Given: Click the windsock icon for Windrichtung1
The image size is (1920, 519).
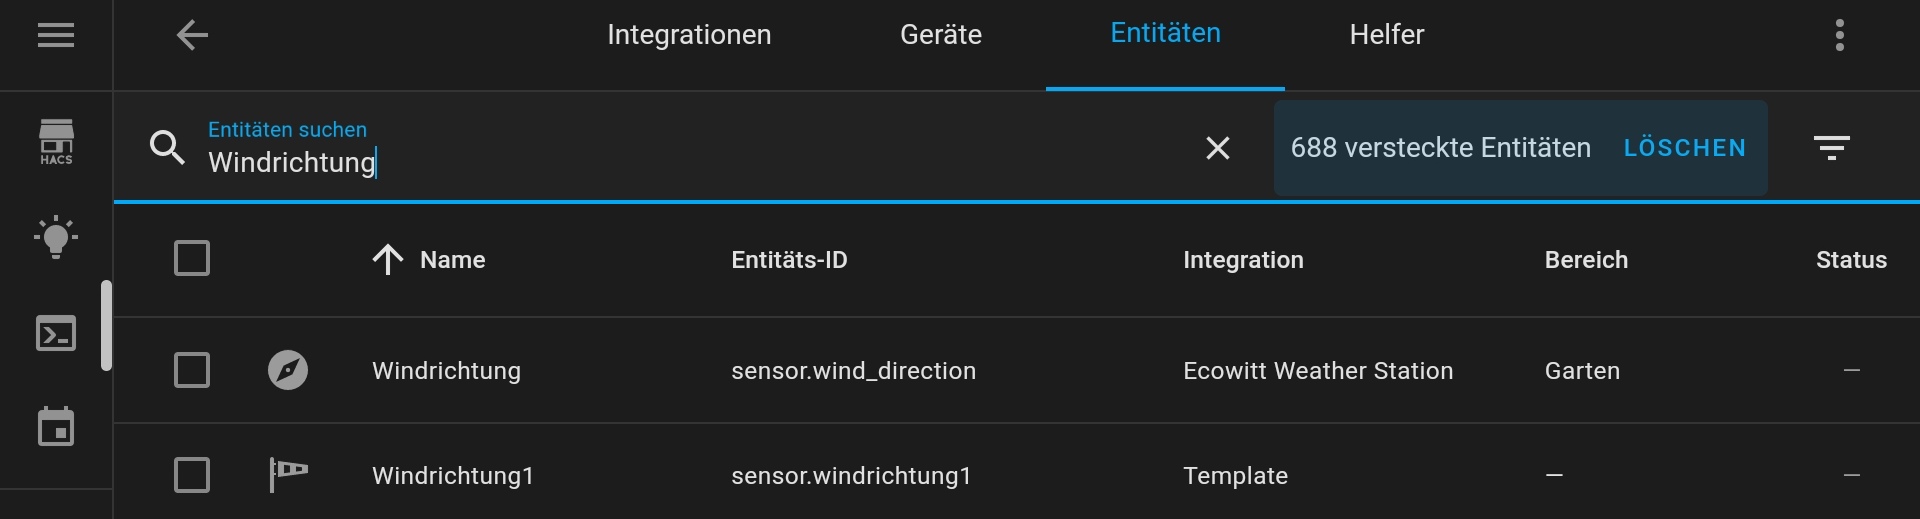Looking at the screenshot, I should (x=288, y=475).
